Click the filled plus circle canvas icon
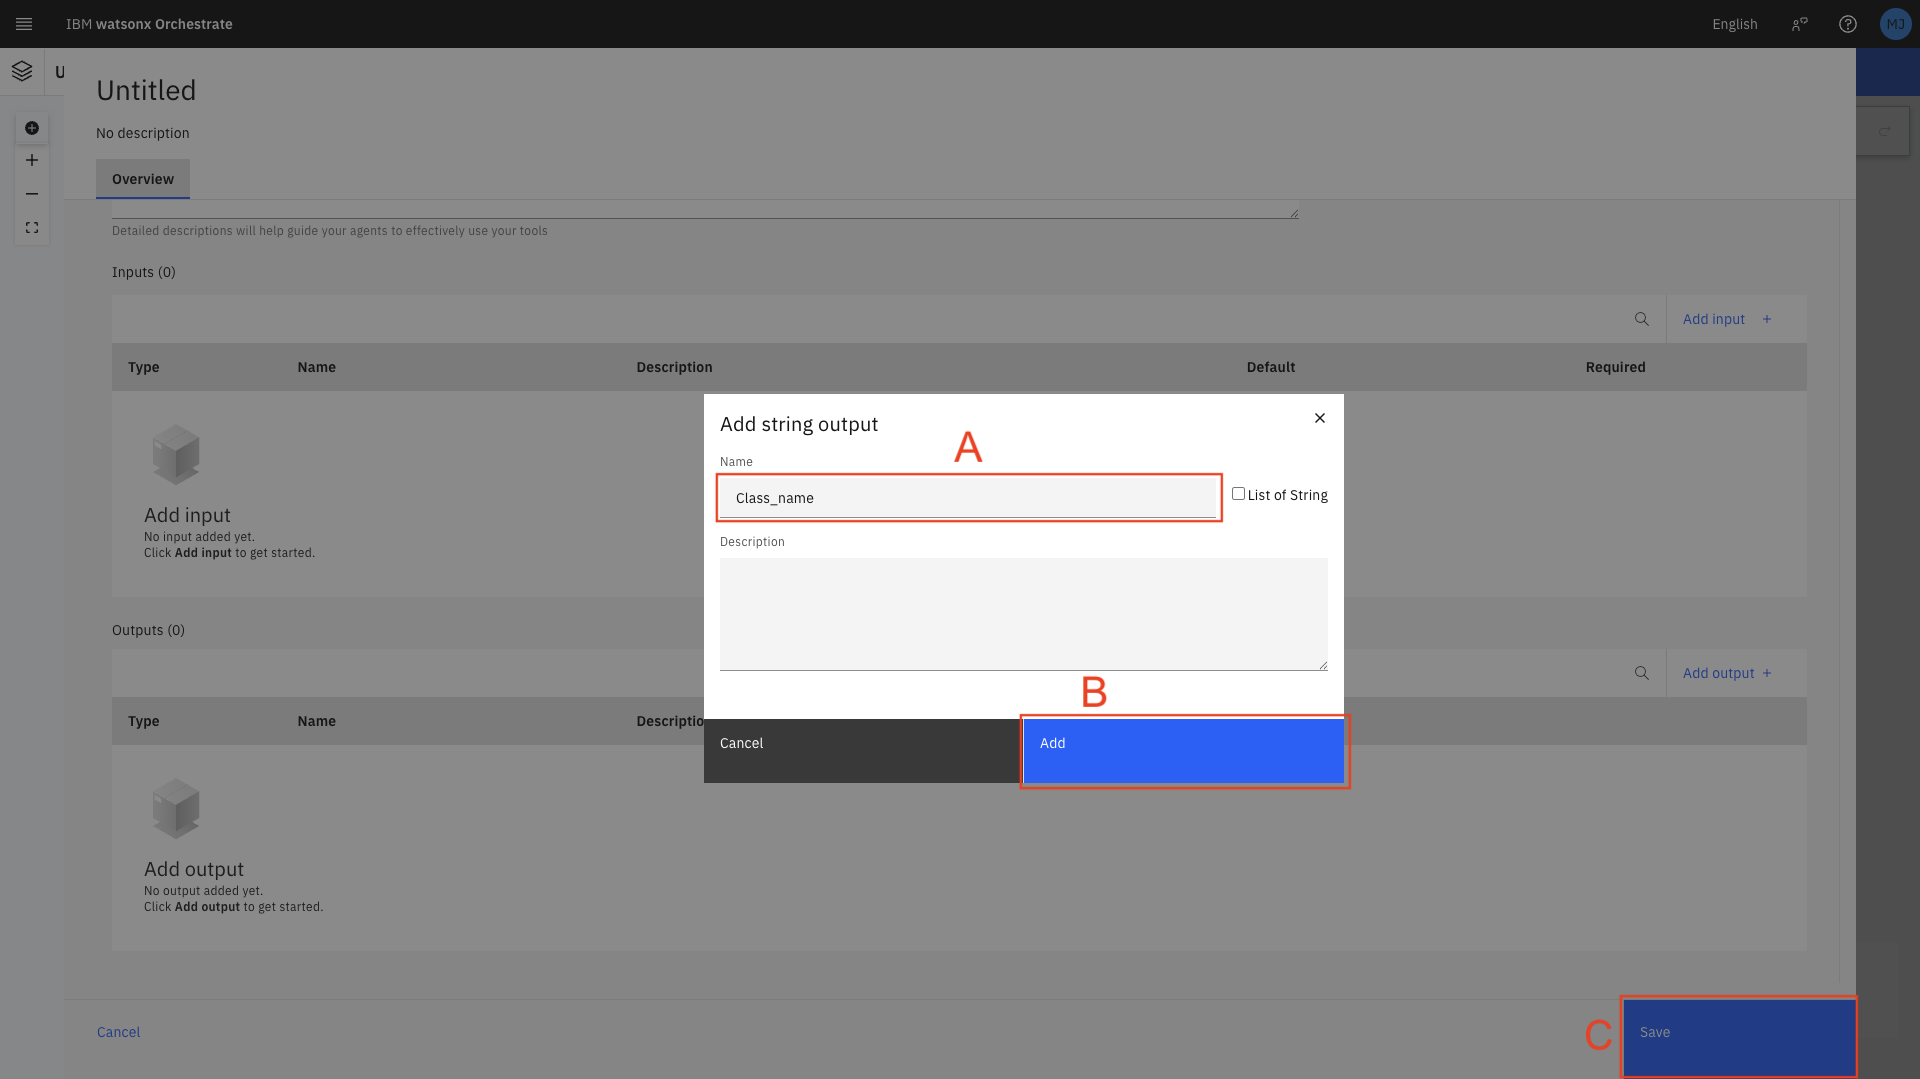 coord(32,128)
